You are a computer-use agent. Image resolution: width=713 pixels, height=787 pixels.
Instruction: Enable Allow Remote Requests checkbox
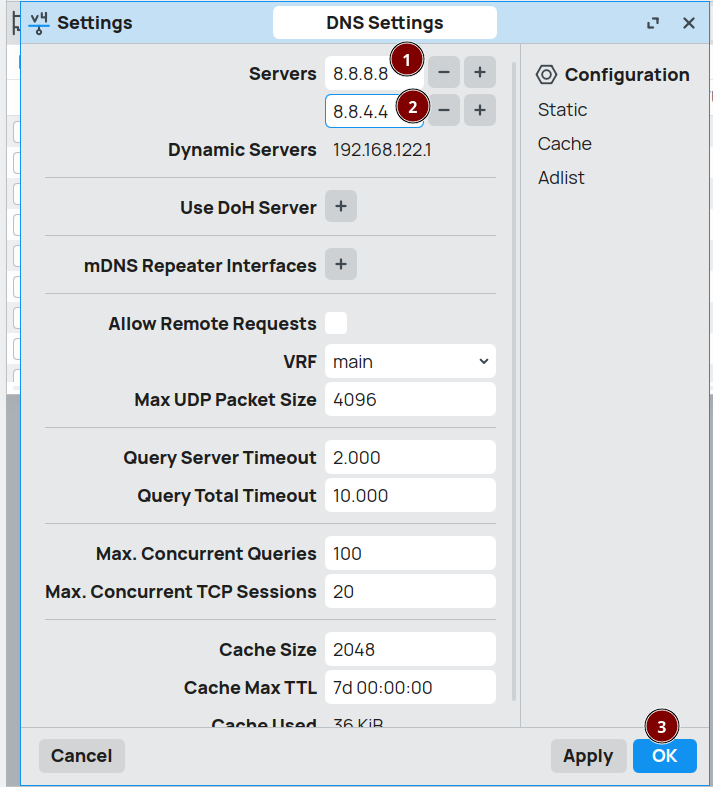click(x=336, y=323)
